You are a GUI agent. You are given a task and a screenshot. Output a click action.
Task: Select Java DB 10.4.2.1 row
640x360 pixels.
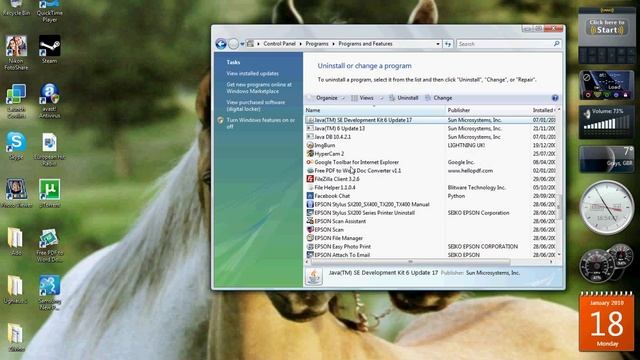click(431, 137)
